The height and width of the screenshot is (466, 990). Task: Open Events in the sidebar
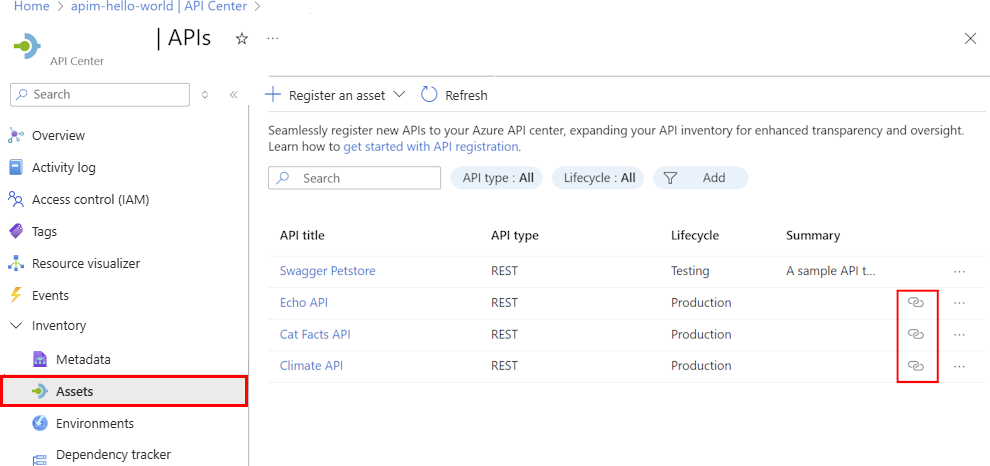51,295
